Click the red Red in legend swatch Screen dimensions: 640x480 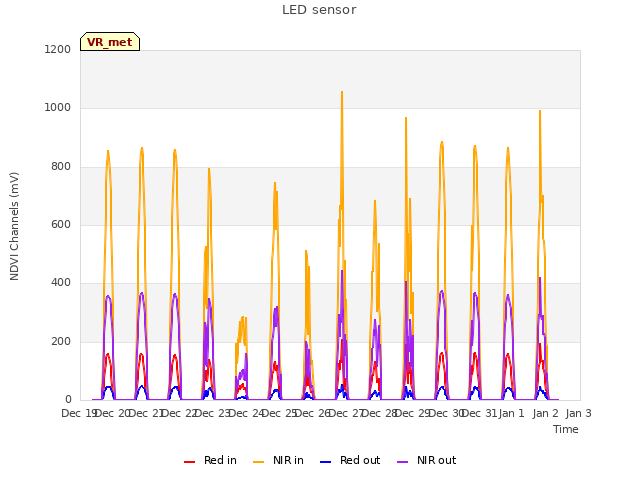click(x=189, y=462)
